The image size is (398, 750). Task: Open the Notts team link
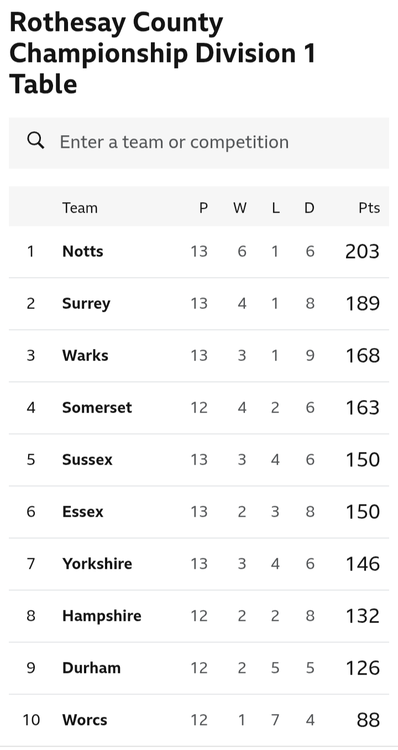pyautogui.click(x=83, y=251)
